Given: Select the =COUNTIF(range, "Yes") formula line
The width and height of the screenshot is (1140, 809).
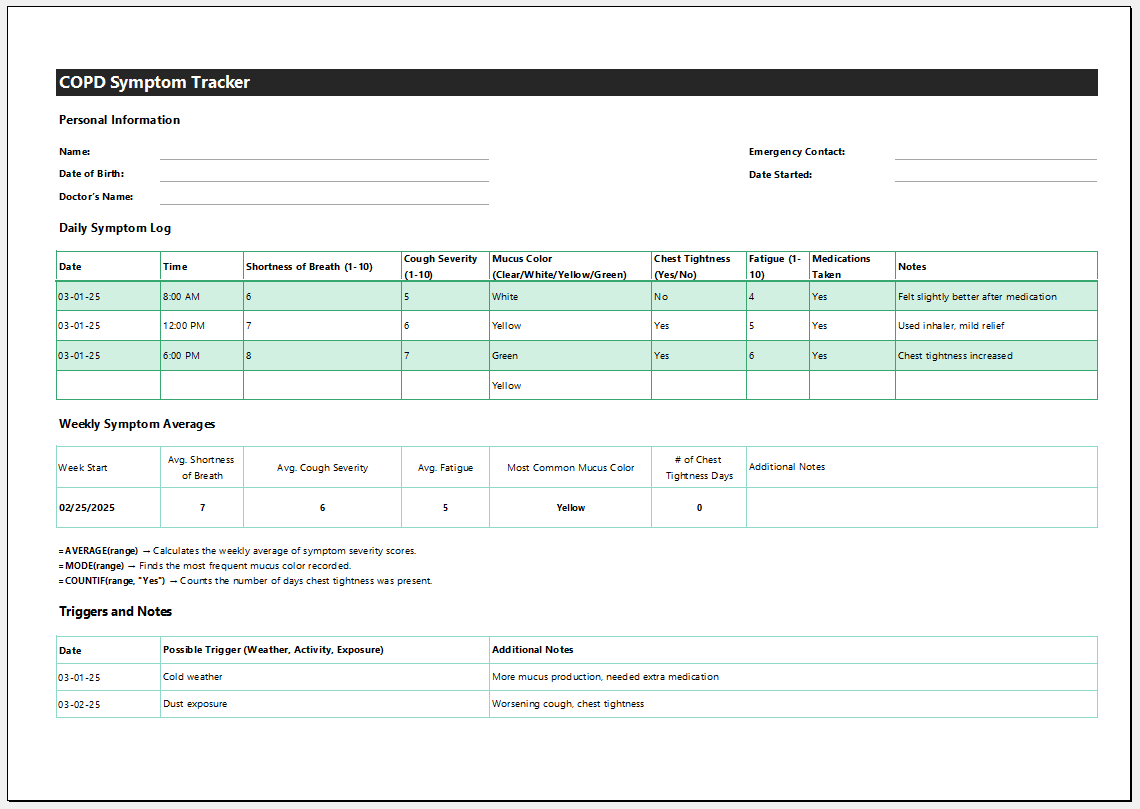Looking at the screenshot, I should point(245,581).
